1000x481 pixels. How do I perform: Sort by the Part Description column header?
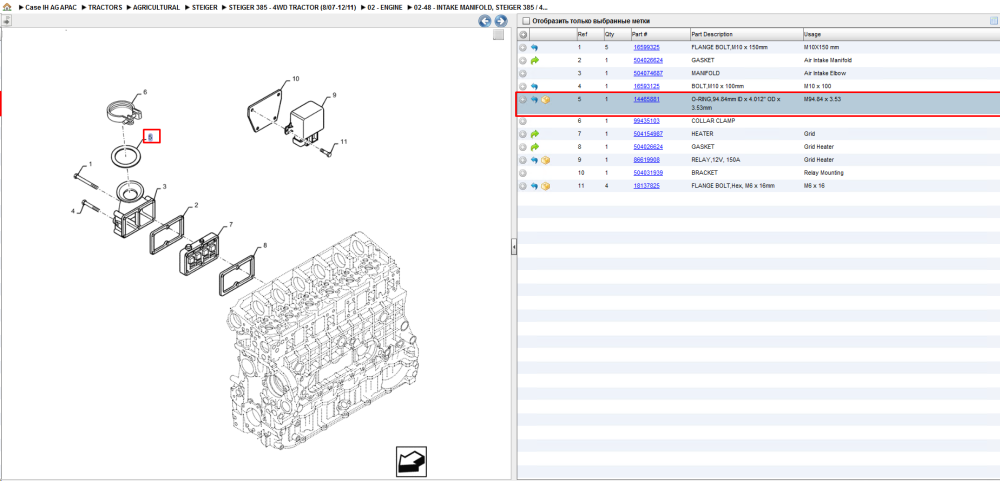coord(746,34)
